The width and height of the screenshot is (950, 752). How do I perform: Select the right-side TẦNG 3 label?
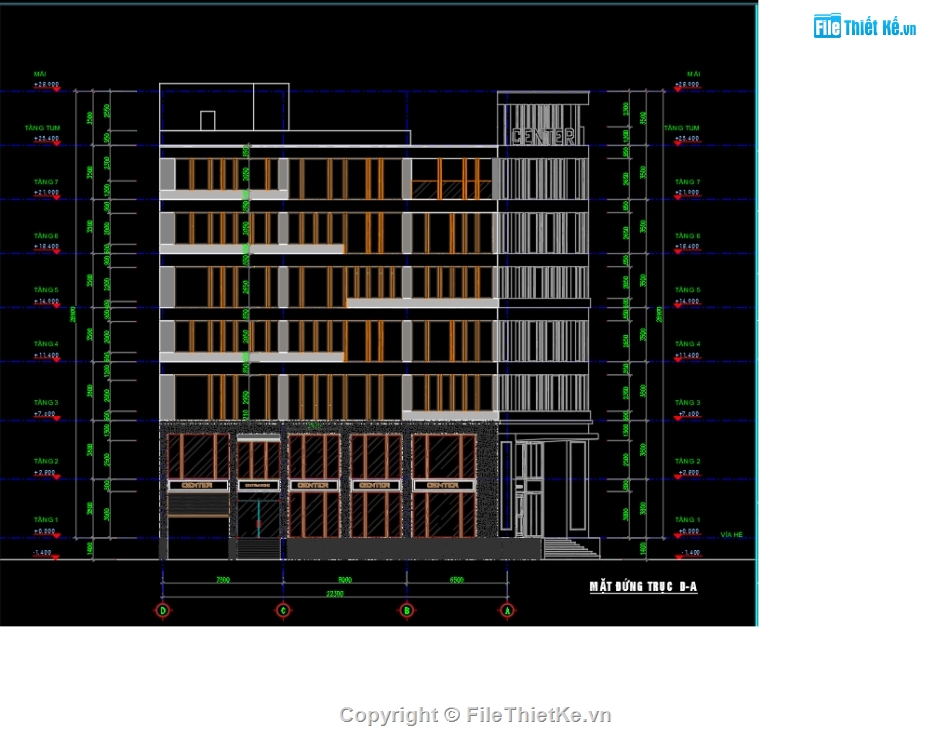tap(688, 402)
